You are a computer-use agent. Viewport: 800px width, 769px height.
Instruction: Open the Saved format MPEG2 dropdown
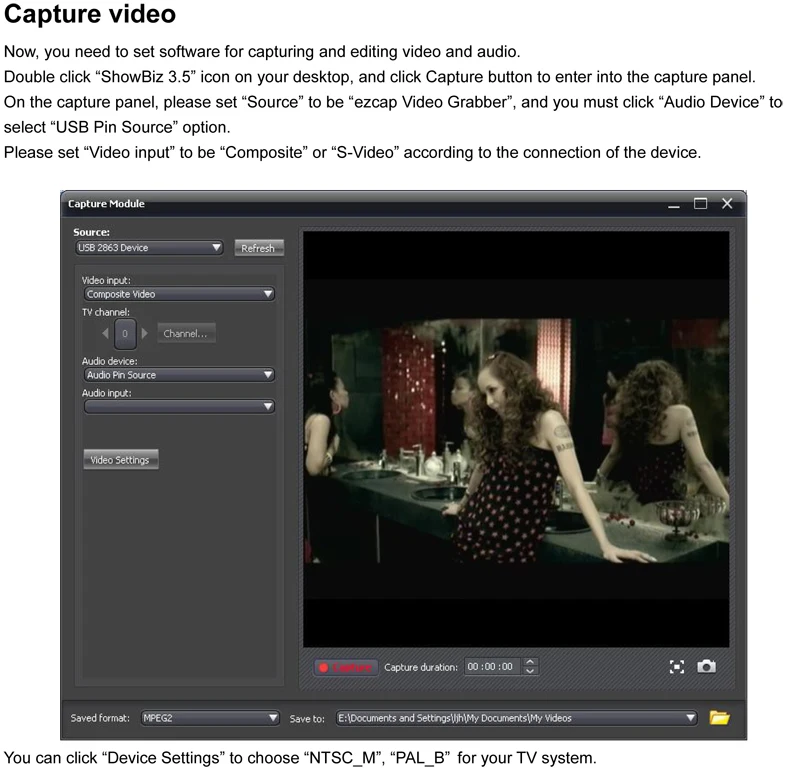pyautogui.click(x=209, y=718)
